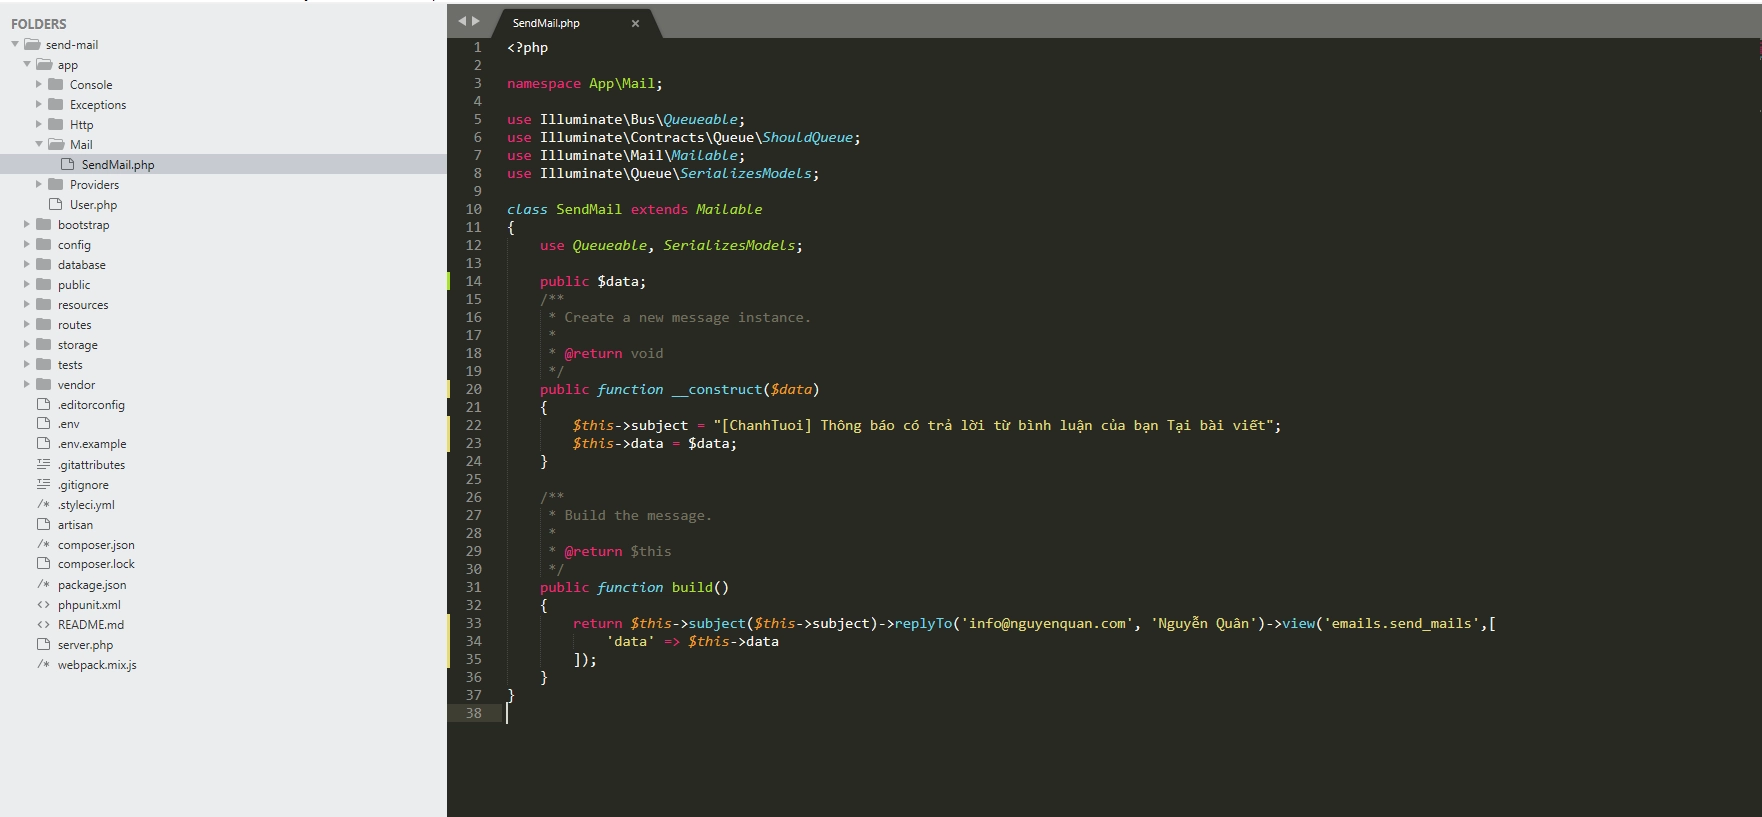Open composer.json in the file tree
Viewport: 1762px width, 817px height.
[96, 545]
